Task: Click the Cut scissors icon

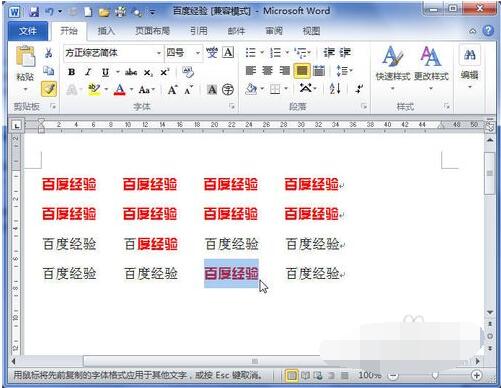Action: [x=49, y=53]
